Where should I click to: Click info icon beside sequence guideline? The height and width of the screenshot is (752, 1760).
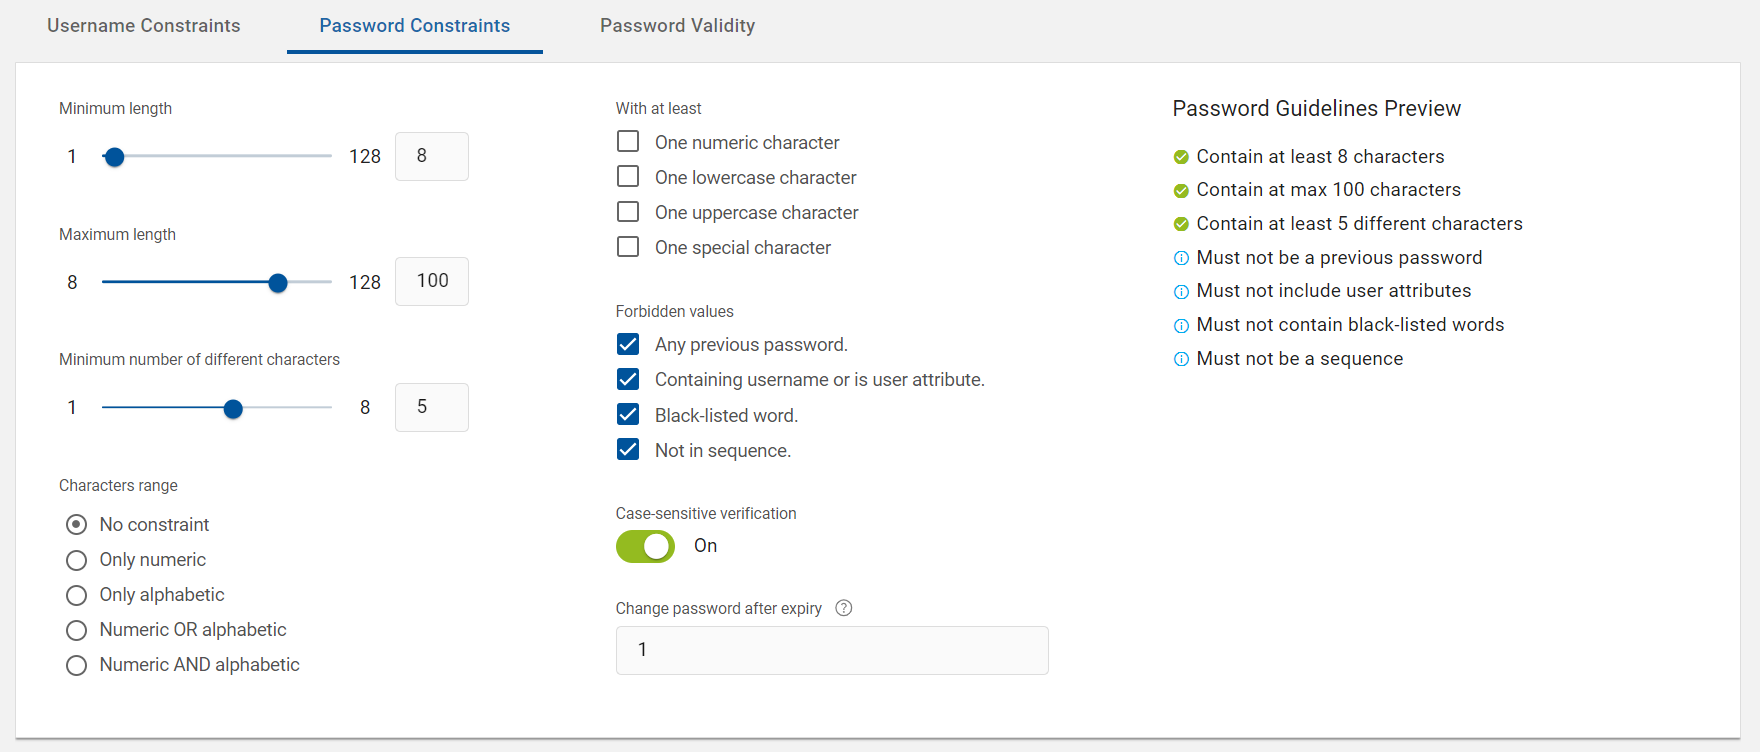pos(1181,359)
